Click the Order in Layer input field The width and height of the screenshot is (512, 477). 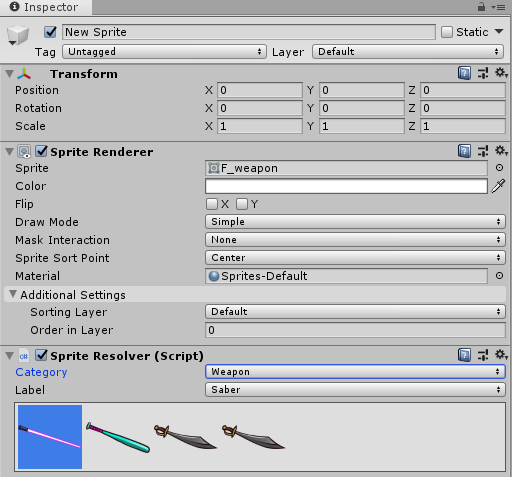[355, 330]
